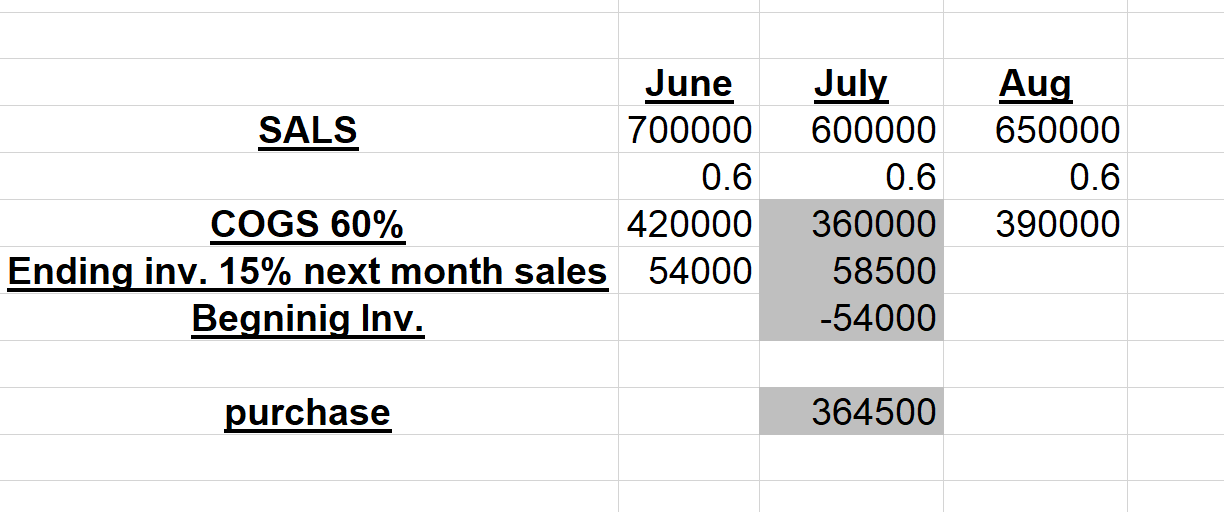Select June ending inventory 54000

689,271
